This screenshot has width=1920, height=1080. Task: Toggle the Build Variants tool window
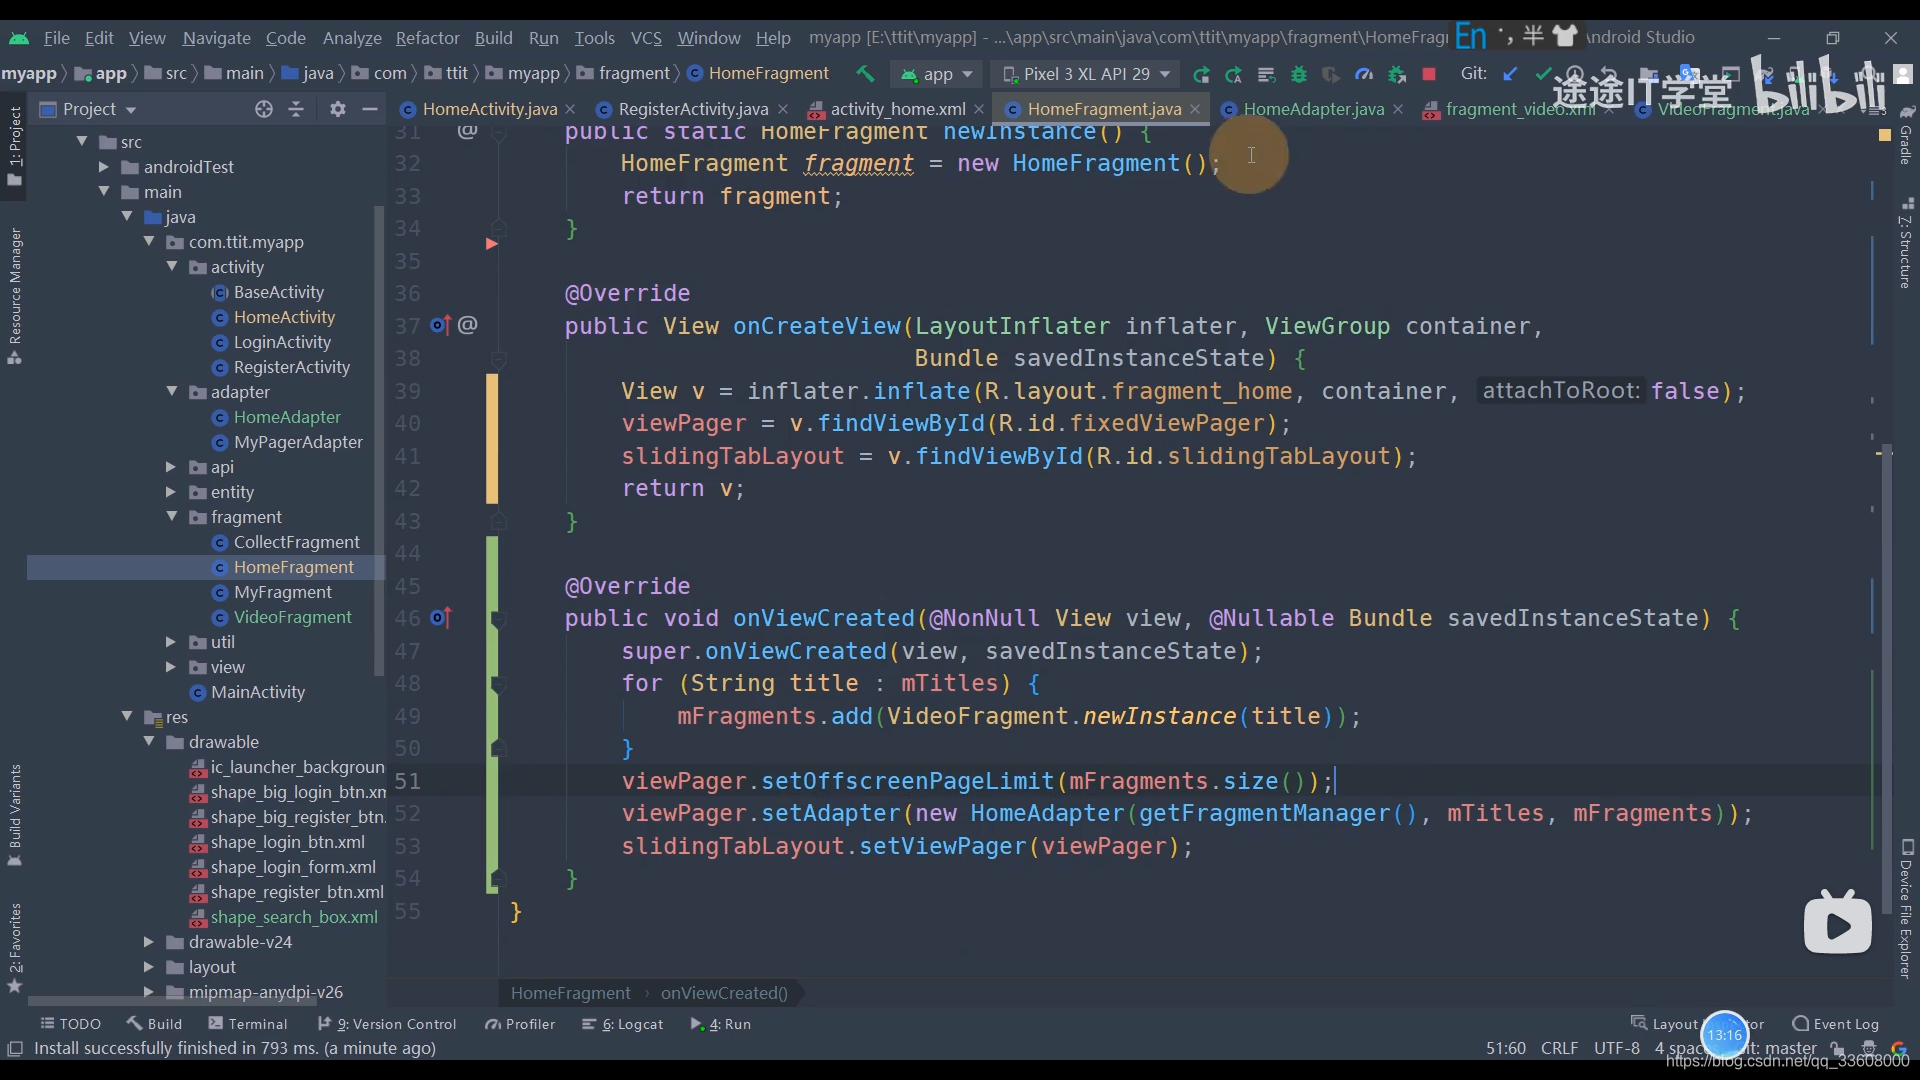click(15, 815)
